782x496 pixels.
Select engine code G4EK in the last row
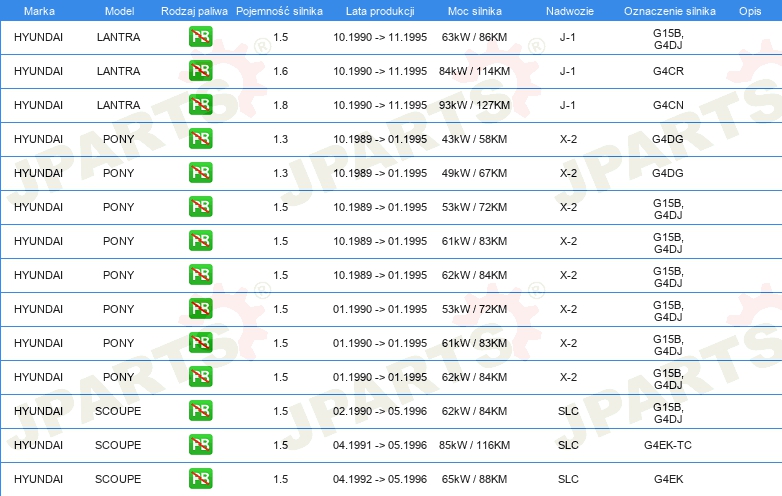pyautogui.click(x=668, y=479)
